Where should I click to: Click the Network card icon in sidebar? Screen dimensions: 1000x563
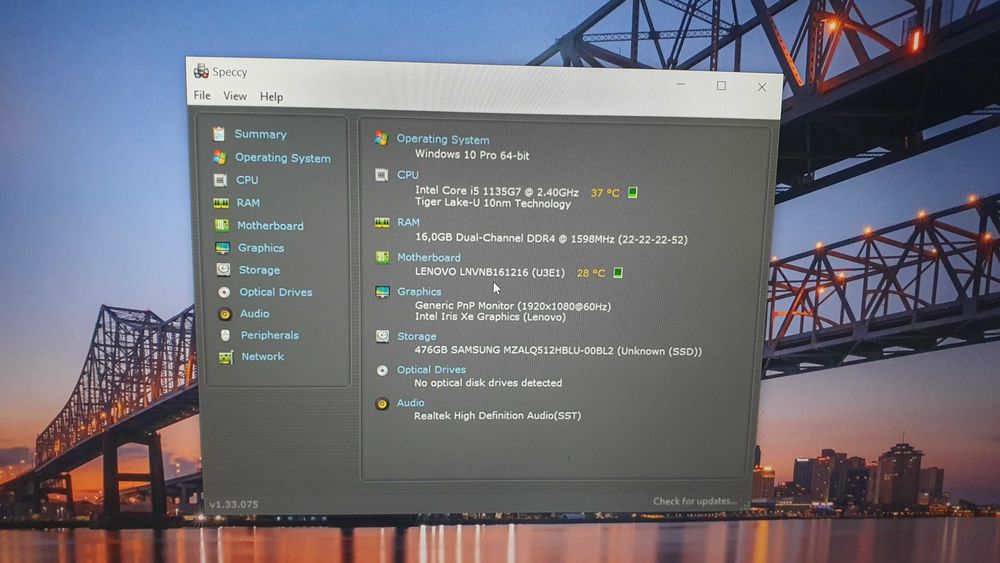click(x=226, y=357)
